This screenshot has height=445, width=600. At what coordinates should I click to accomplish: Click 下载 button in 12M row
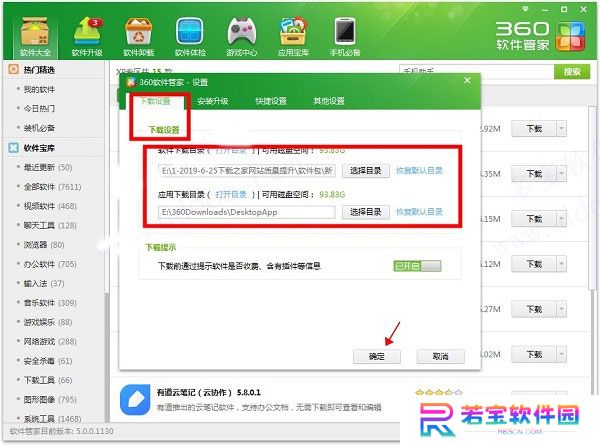pos(534,264)
